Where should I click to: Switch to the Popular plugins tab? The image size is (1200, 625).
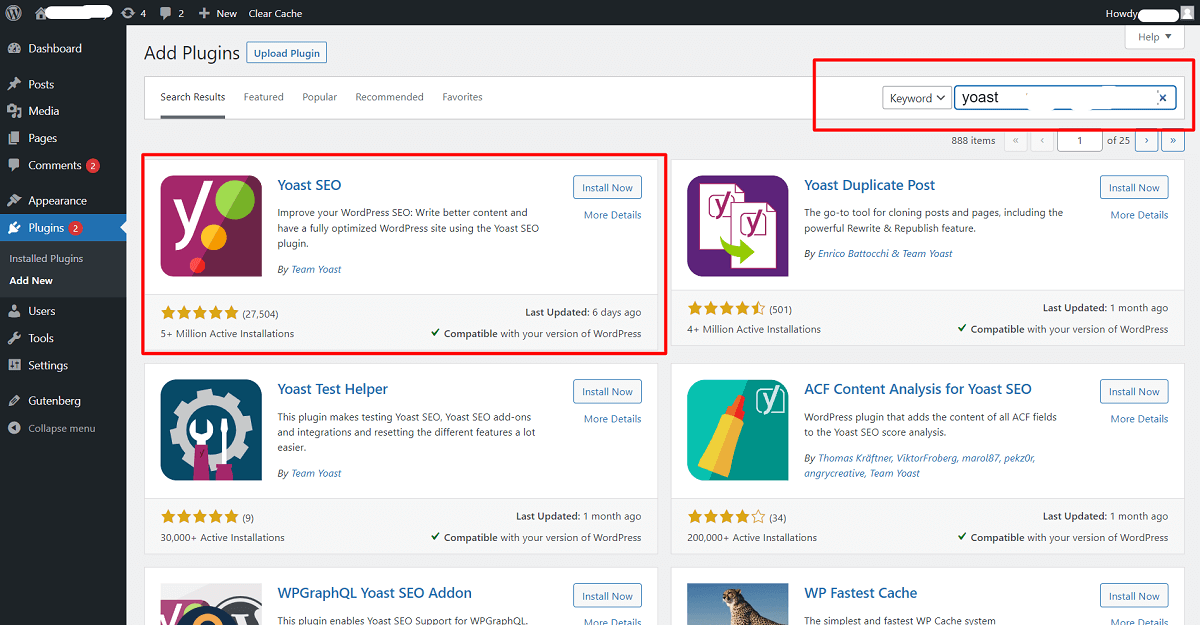[x=319, y=97]
